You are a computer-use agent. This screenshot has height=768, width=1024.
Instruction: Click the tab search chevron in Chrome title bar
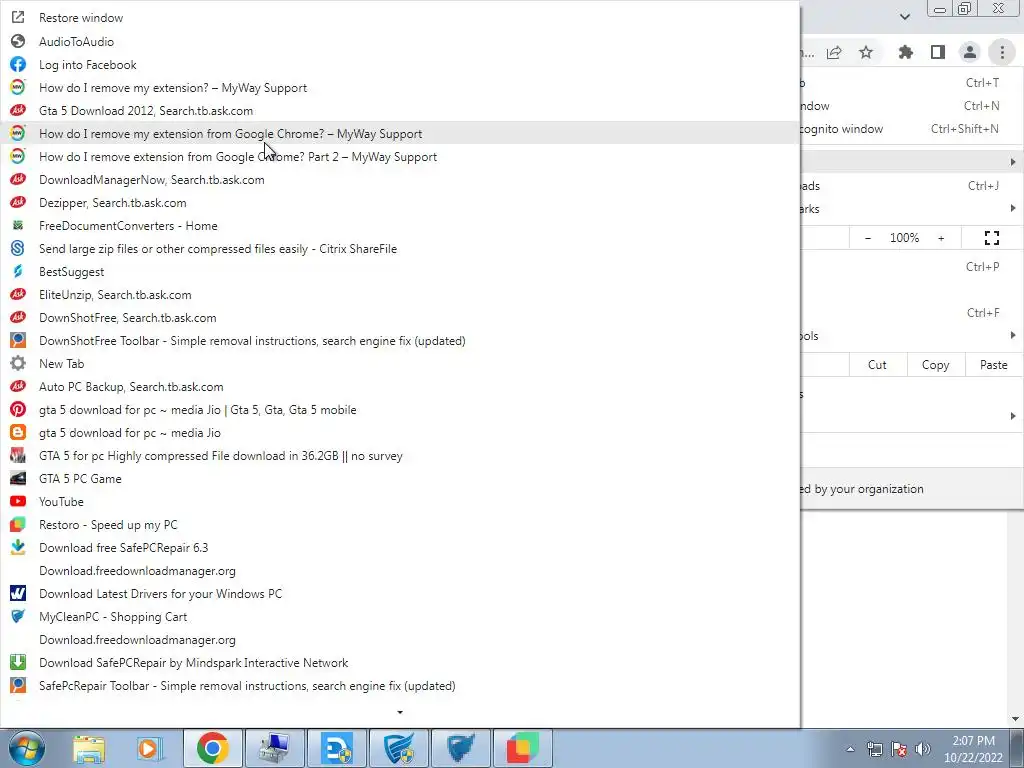(904, 16)
